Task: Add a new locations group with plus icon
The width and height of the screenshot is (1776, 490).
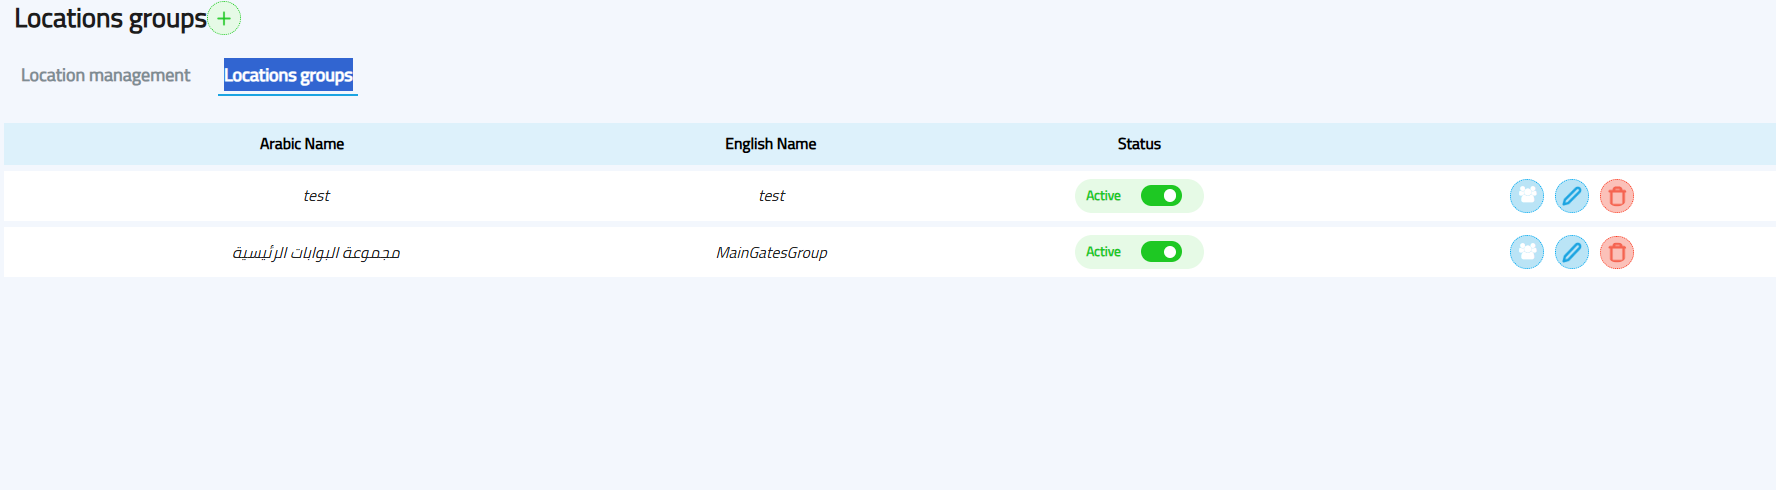Action: pyautogui.click(x=224, y=18)
